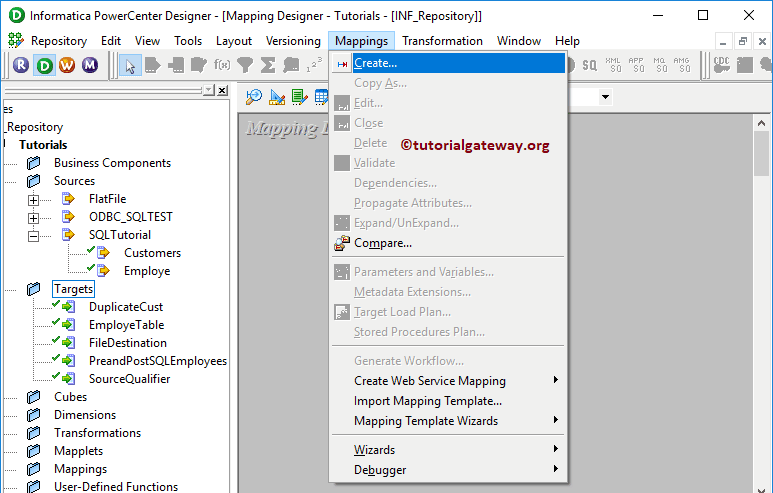Click the folder icon beside Business Components
This screenshot has height=493, width=773.
pos(34,163)
